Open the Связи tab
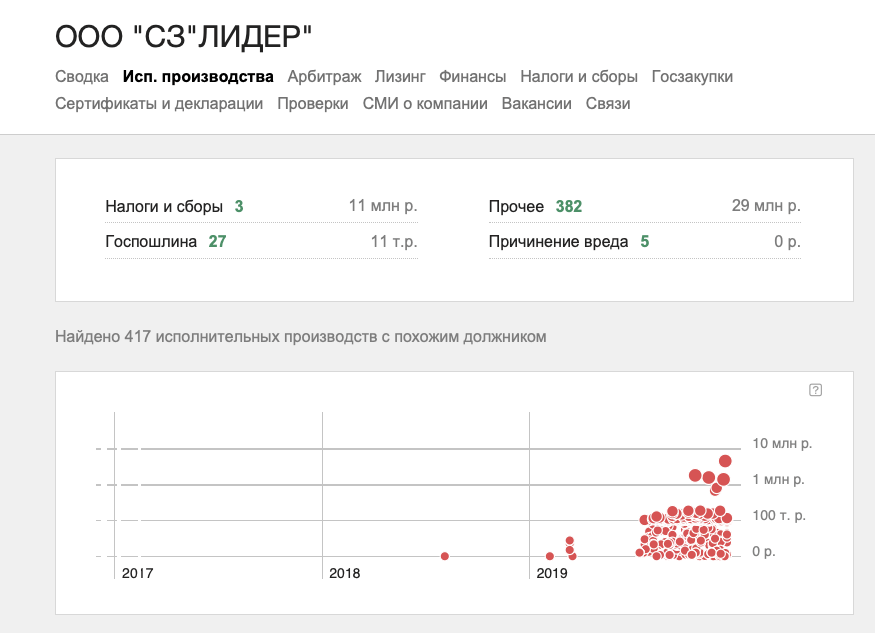875x633 pixels. (x=608, y=104)
